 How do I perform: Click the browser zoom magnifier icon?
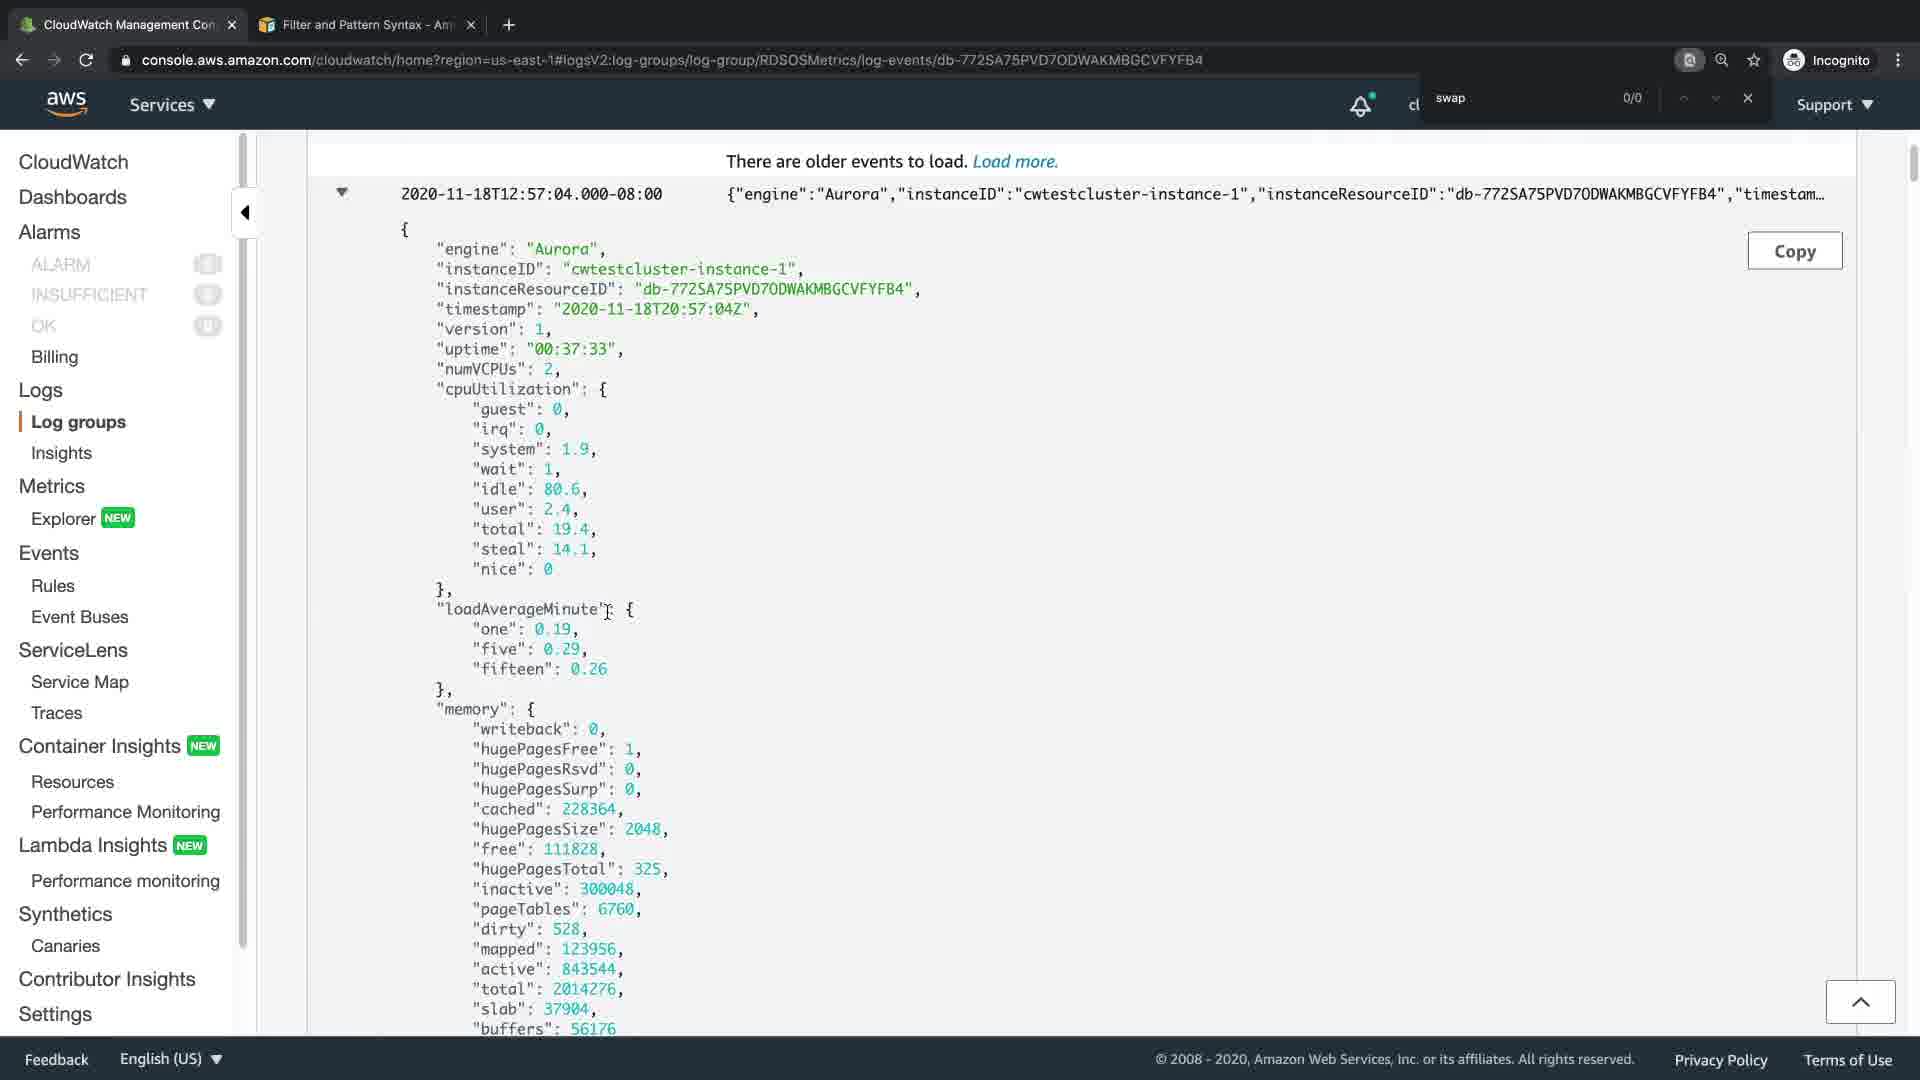1721,60
